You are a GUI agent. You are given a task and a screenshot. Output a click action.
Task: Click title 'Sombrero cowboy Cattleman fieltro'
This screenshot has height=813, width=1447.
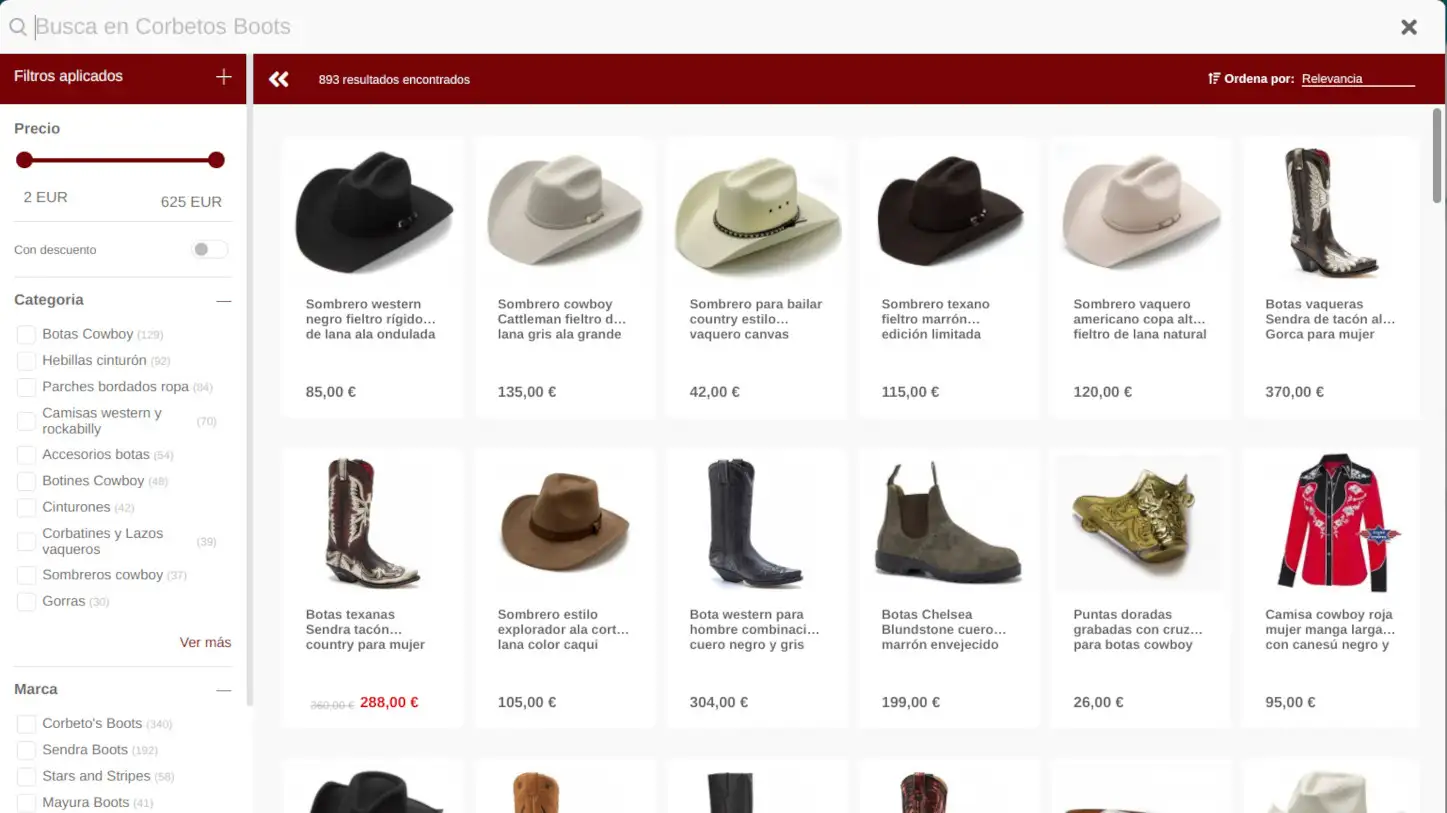[562, 319]
